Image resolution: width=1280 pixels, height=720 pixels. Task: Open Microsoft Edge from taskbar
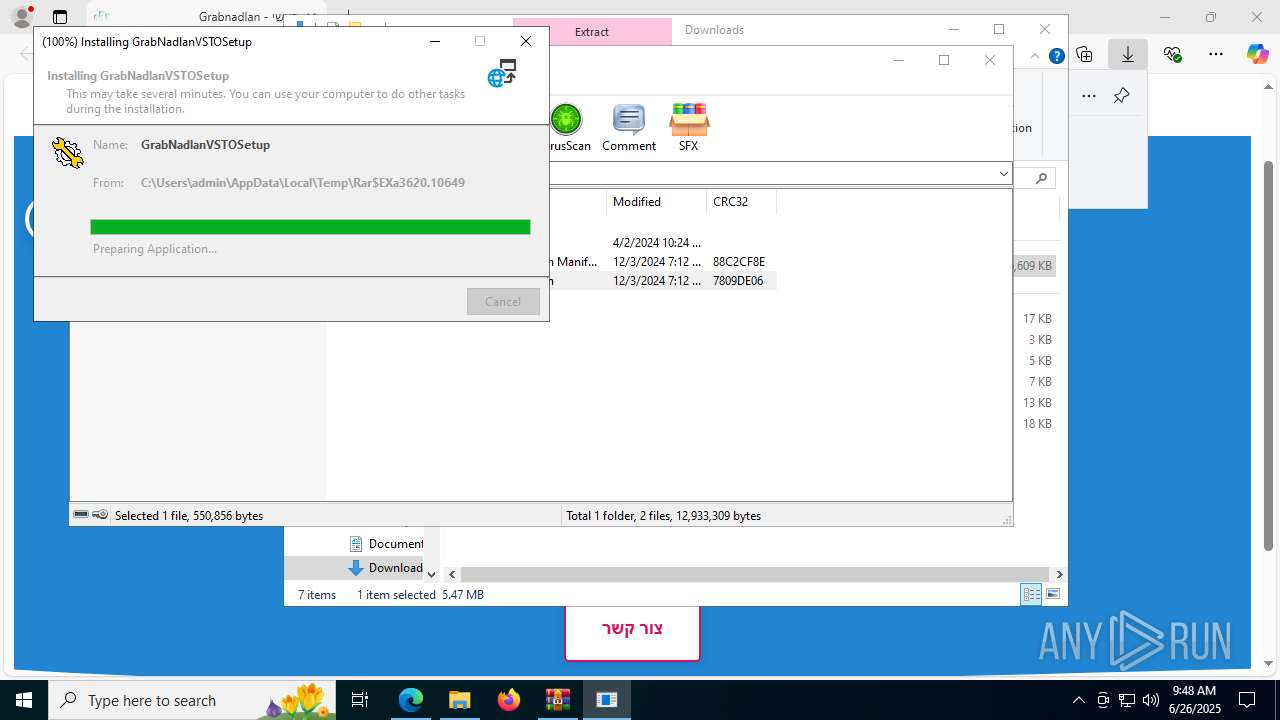click(411, 700)
